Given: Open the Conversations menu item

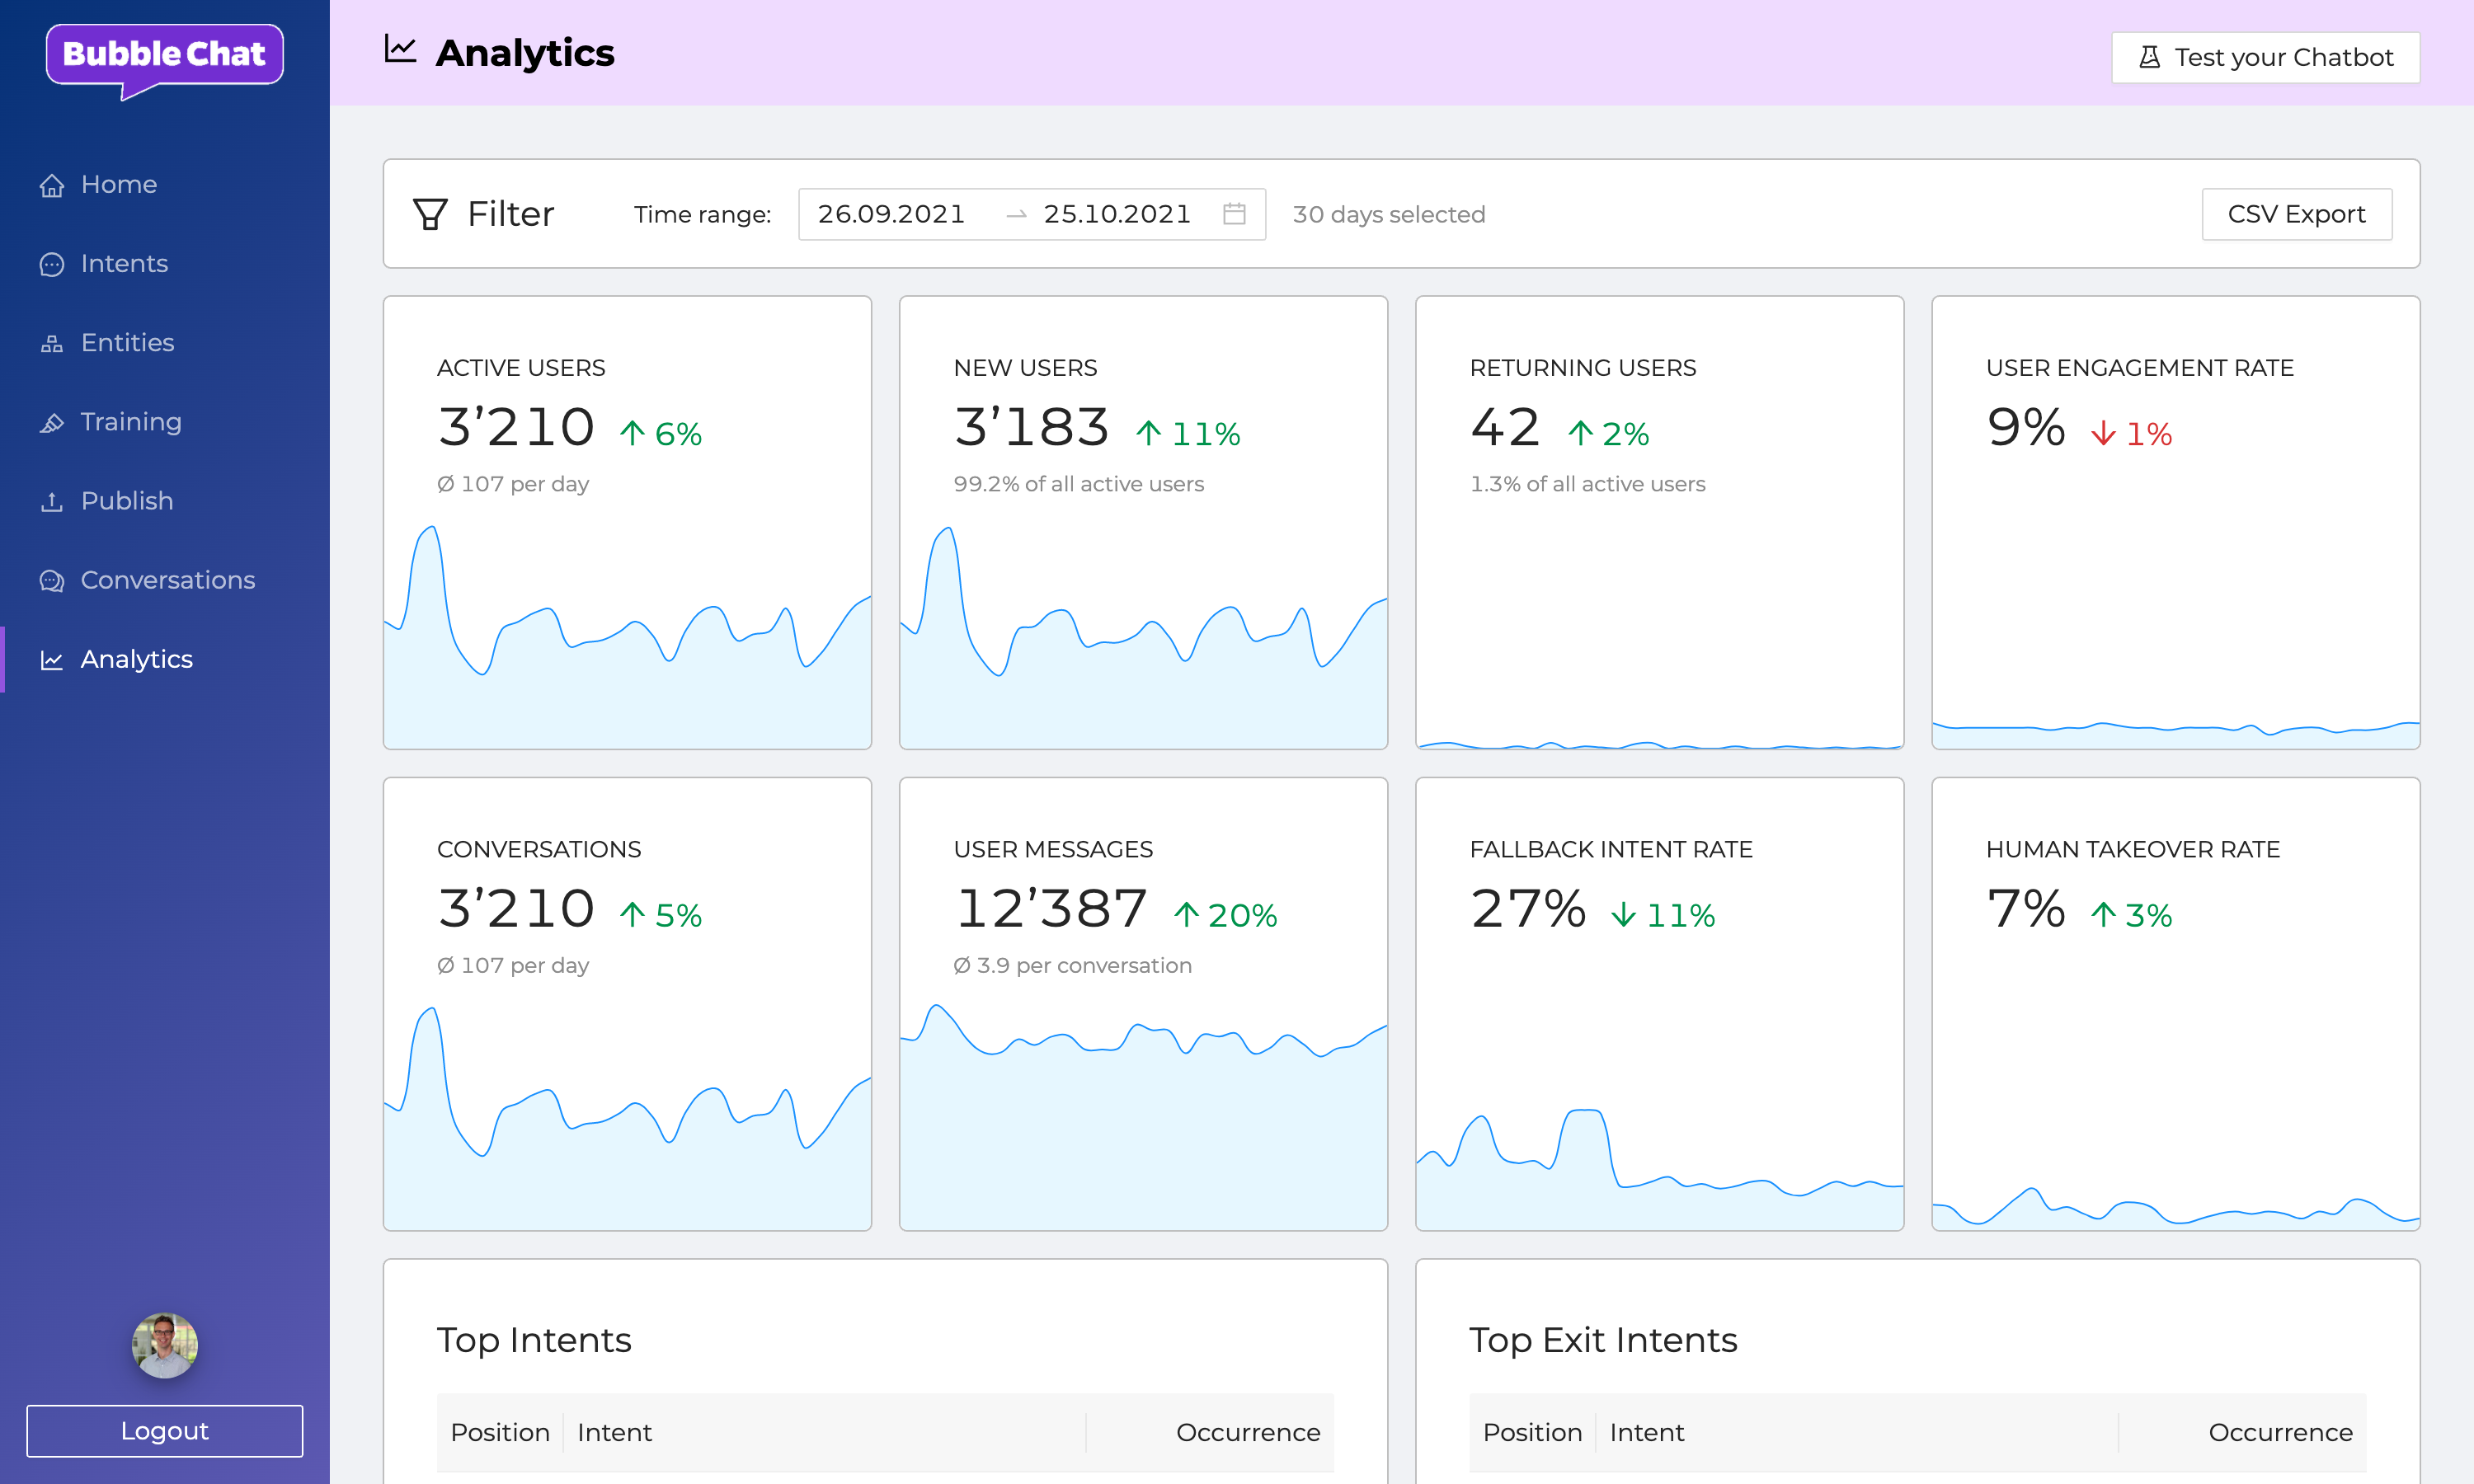Looking at the screenshot, I should [167, 580].
